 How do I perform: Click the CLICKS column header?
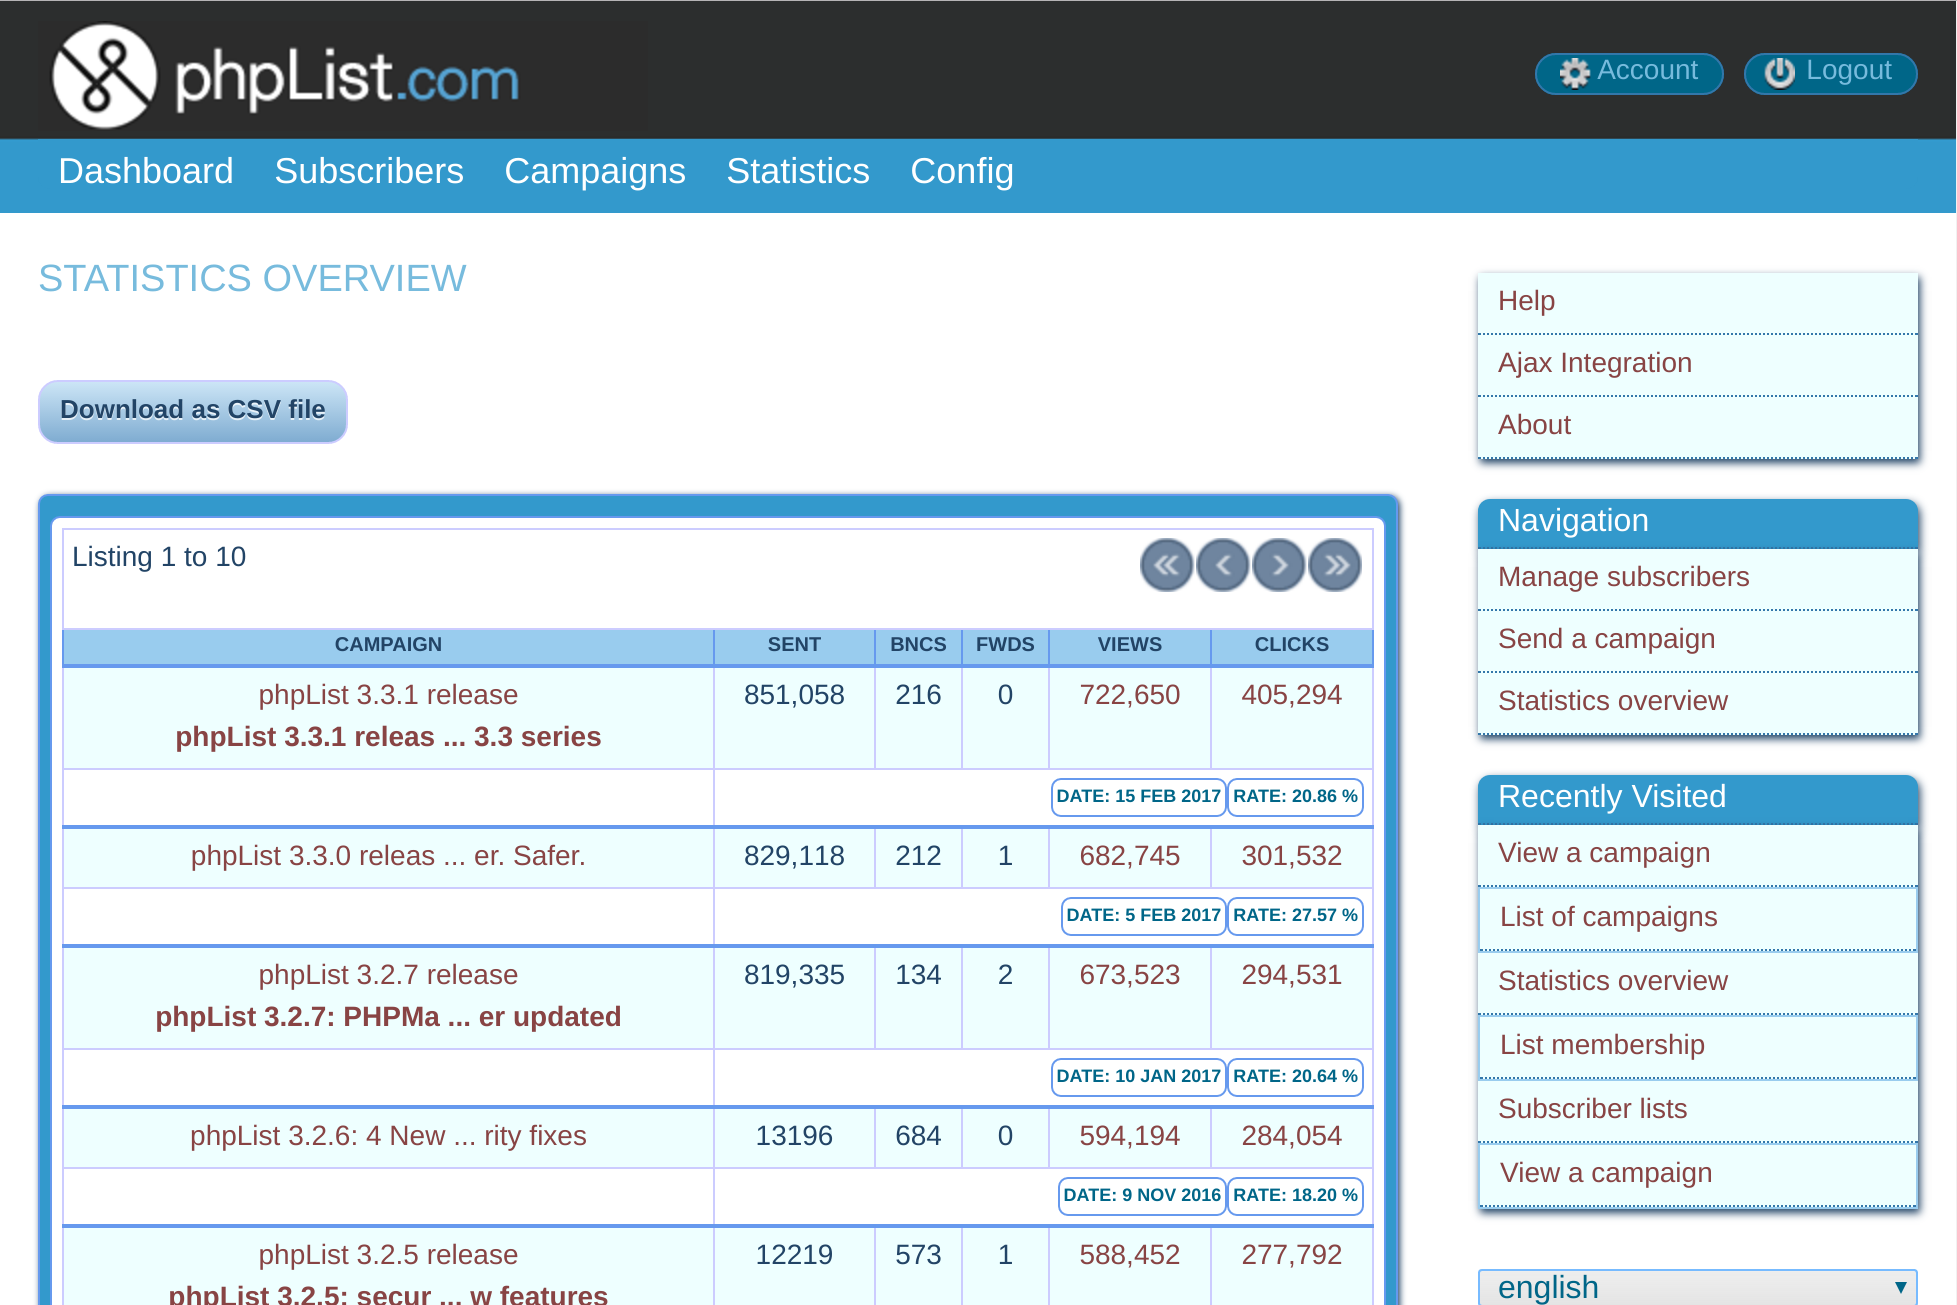(1292, 645)
